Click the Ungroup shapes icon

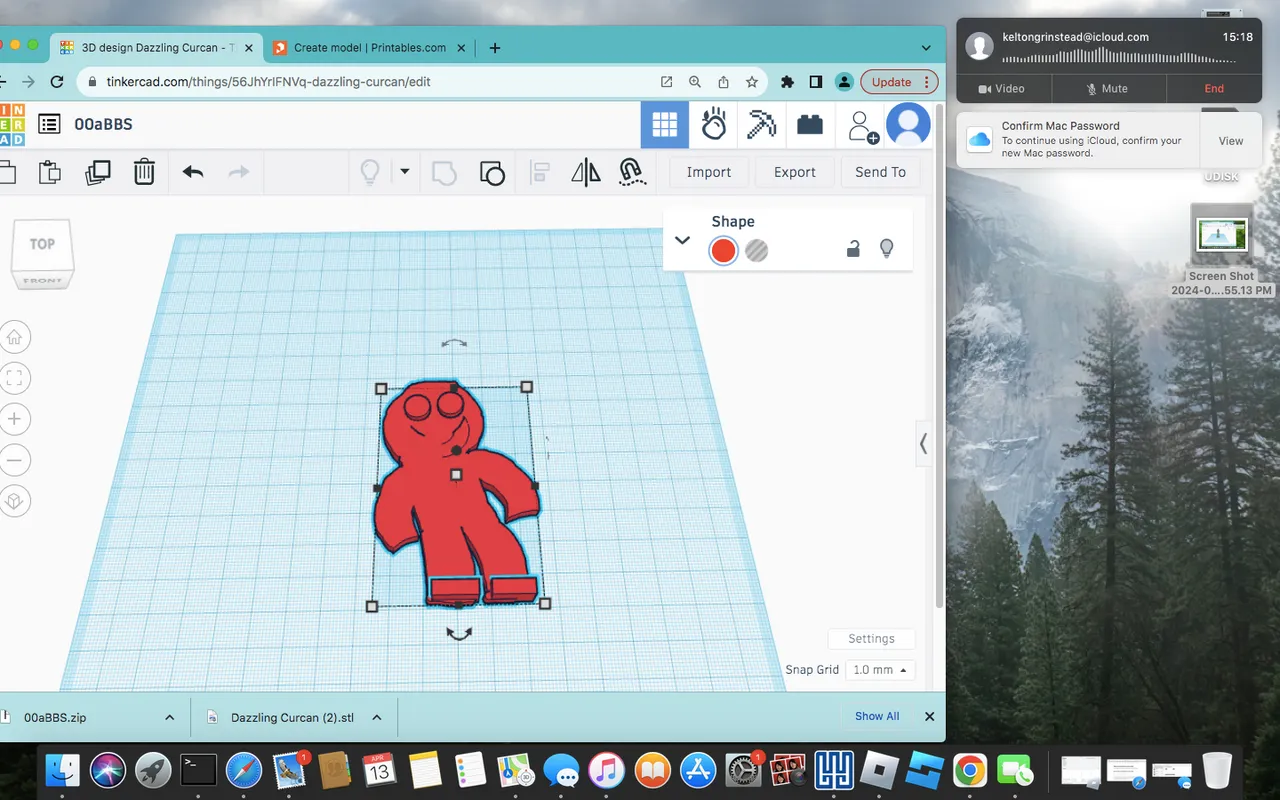pos(492,172)
